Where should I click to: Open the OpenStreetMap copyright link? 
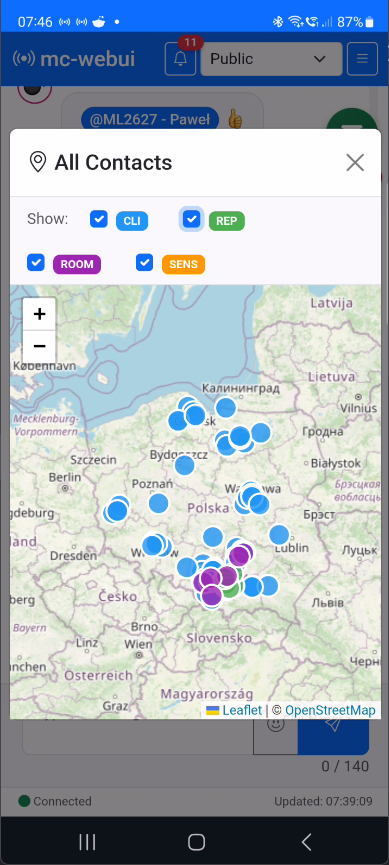(330, 710)
